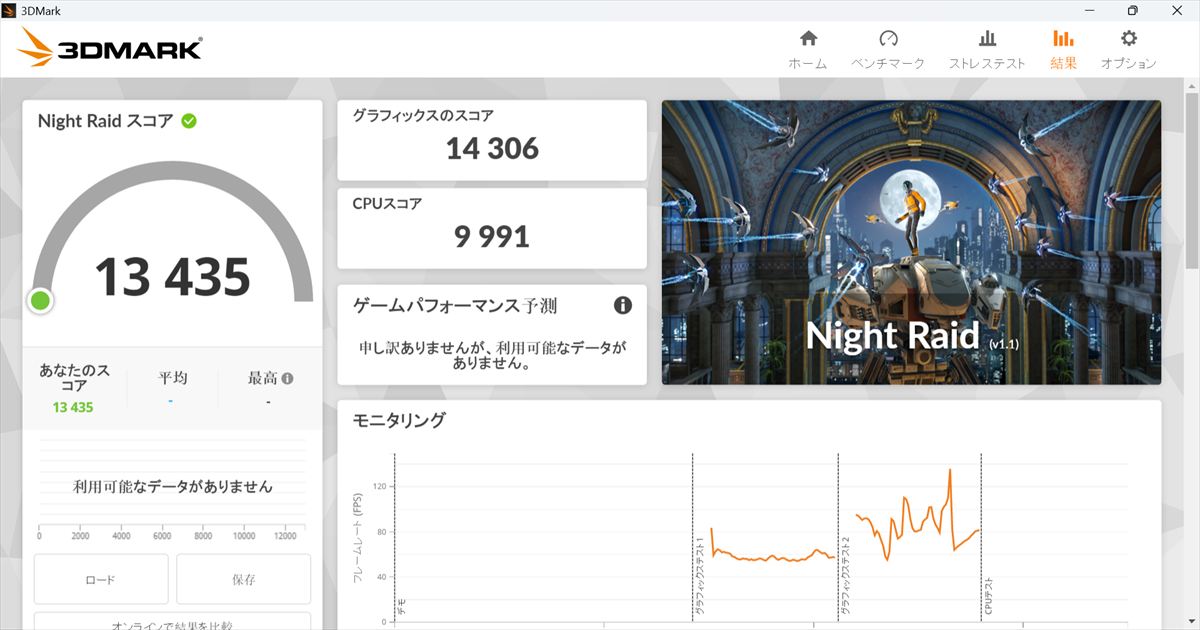Screen dimensions: 1200x630
Task: Click info icon next to 最高
Action: (x=287, y=379)
